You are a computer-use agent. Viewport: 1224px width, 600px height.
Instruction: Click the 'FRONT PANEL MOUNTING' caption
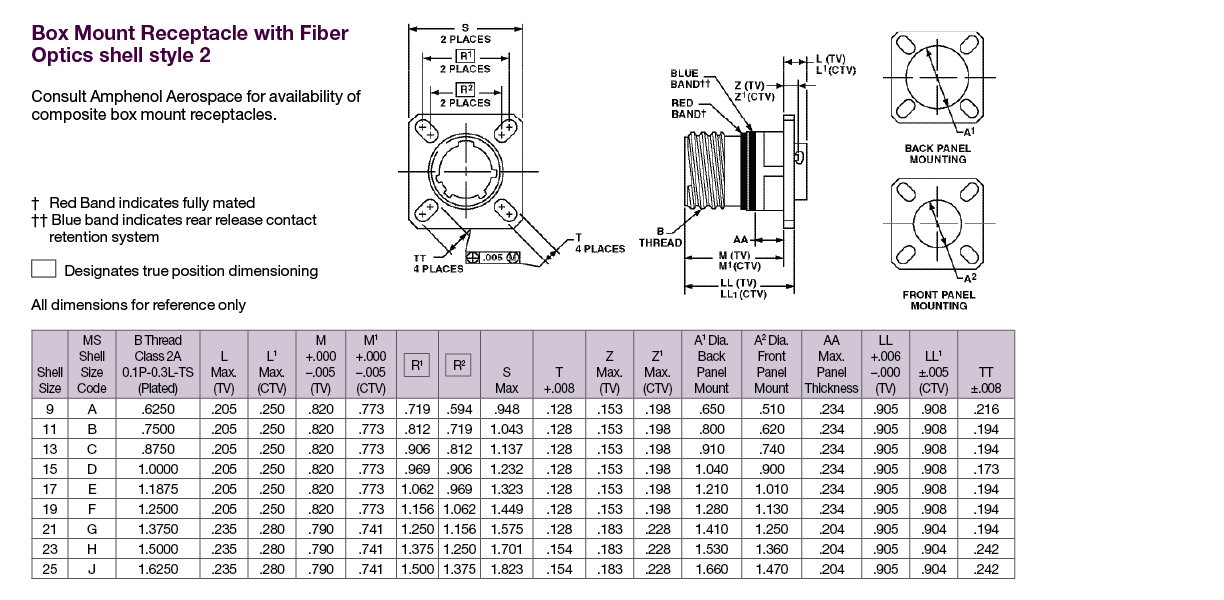pyautogui.click(x=939, y=300)
